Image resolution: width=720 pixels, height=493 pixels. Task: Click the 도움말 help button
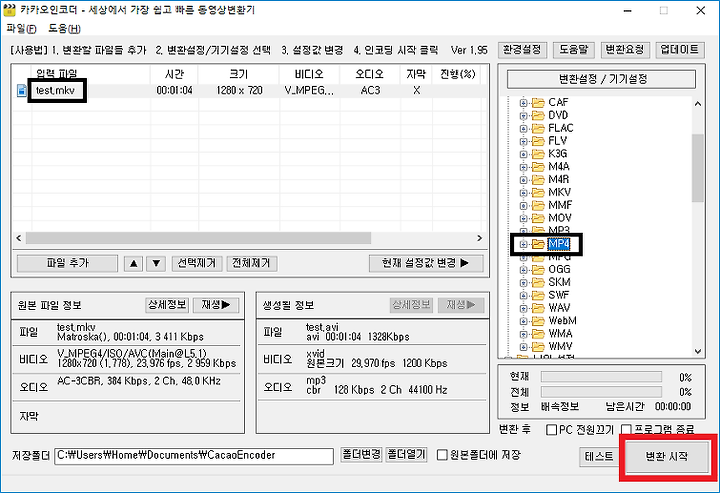[574, 50]
